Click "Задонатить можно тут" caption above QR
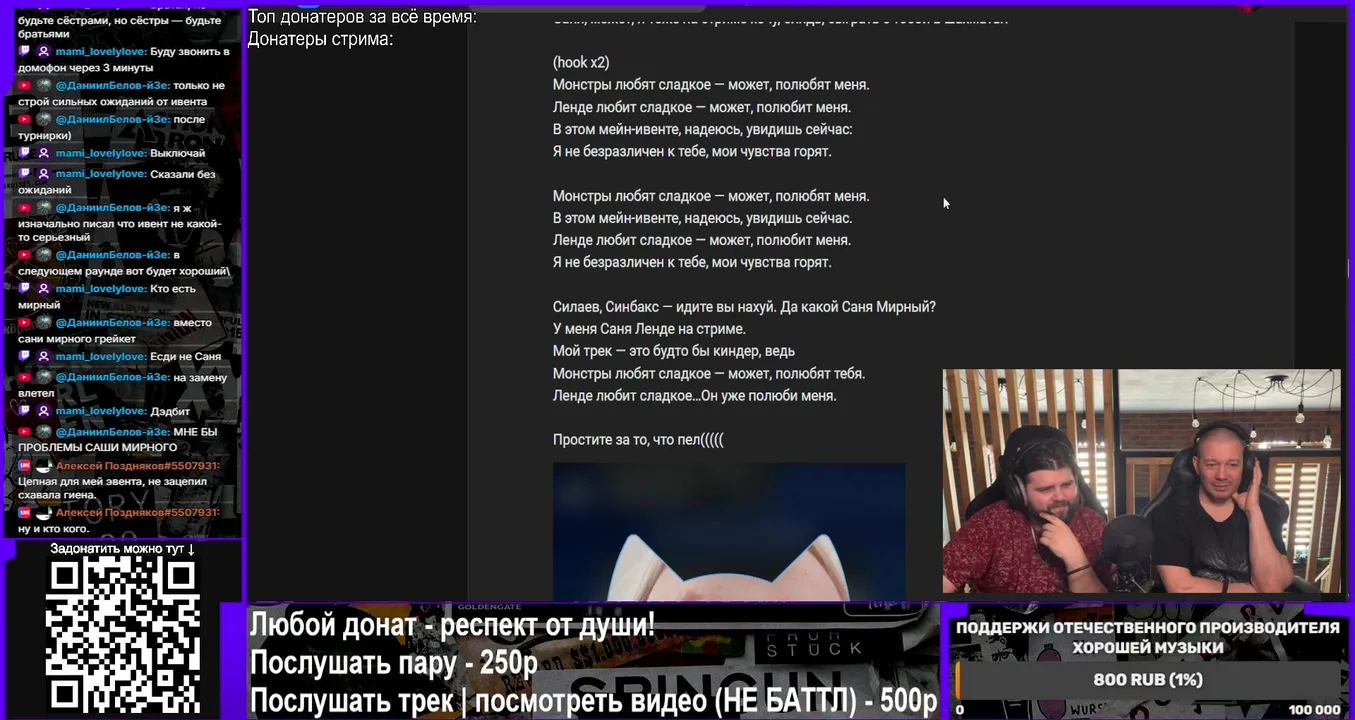Viewport: 1355px width, 720px height. click(x=122, y=548)
